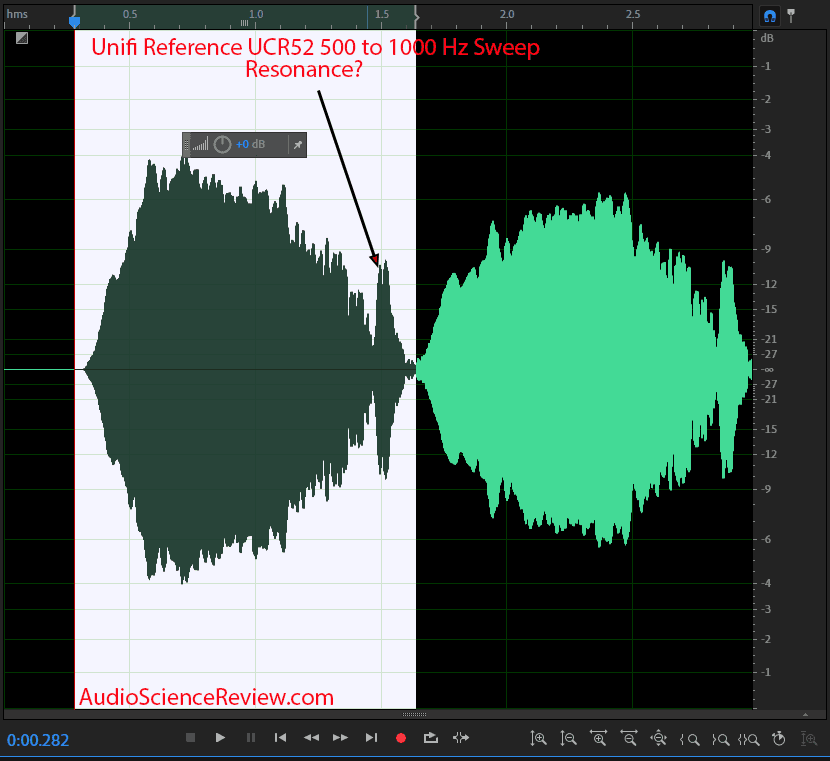This screenshot has height=761, width=830.
Task: Click the zoom timer reset icon
Action: click(x=779, y=738)
